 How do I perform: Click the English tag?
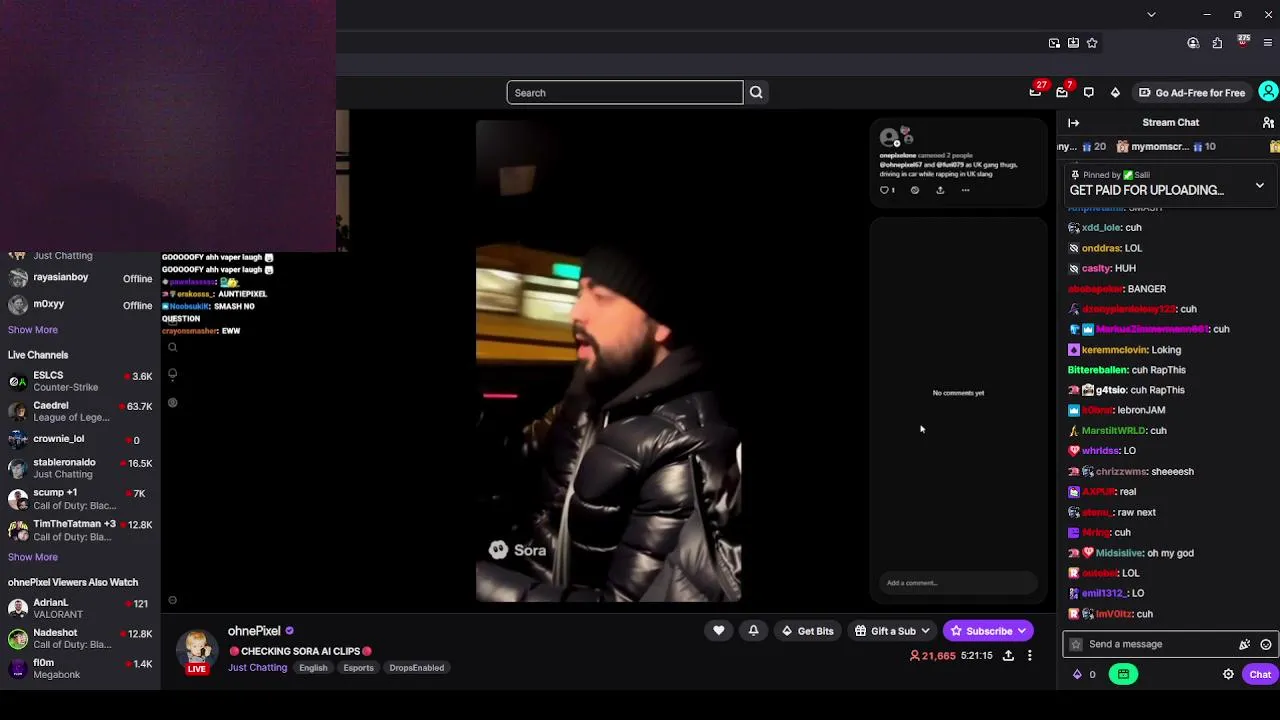tap(313, 668)
